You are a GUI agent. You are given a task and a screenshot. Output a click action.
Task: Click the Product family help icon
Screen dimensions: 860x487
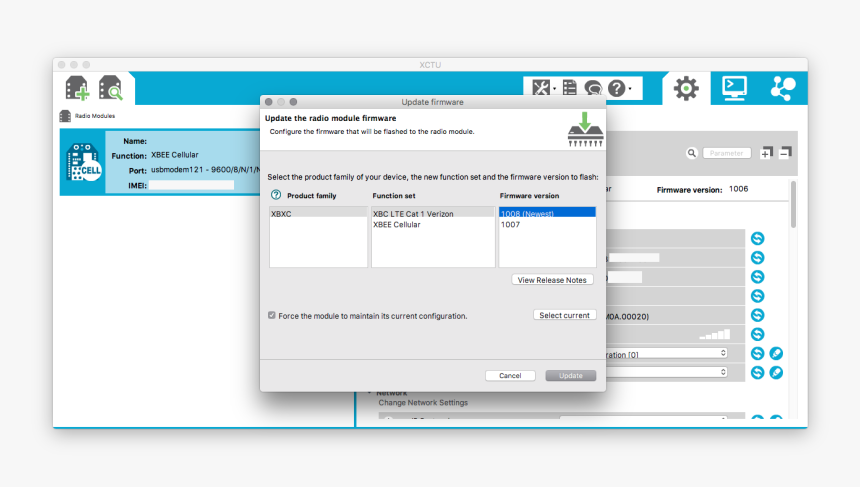276,195
